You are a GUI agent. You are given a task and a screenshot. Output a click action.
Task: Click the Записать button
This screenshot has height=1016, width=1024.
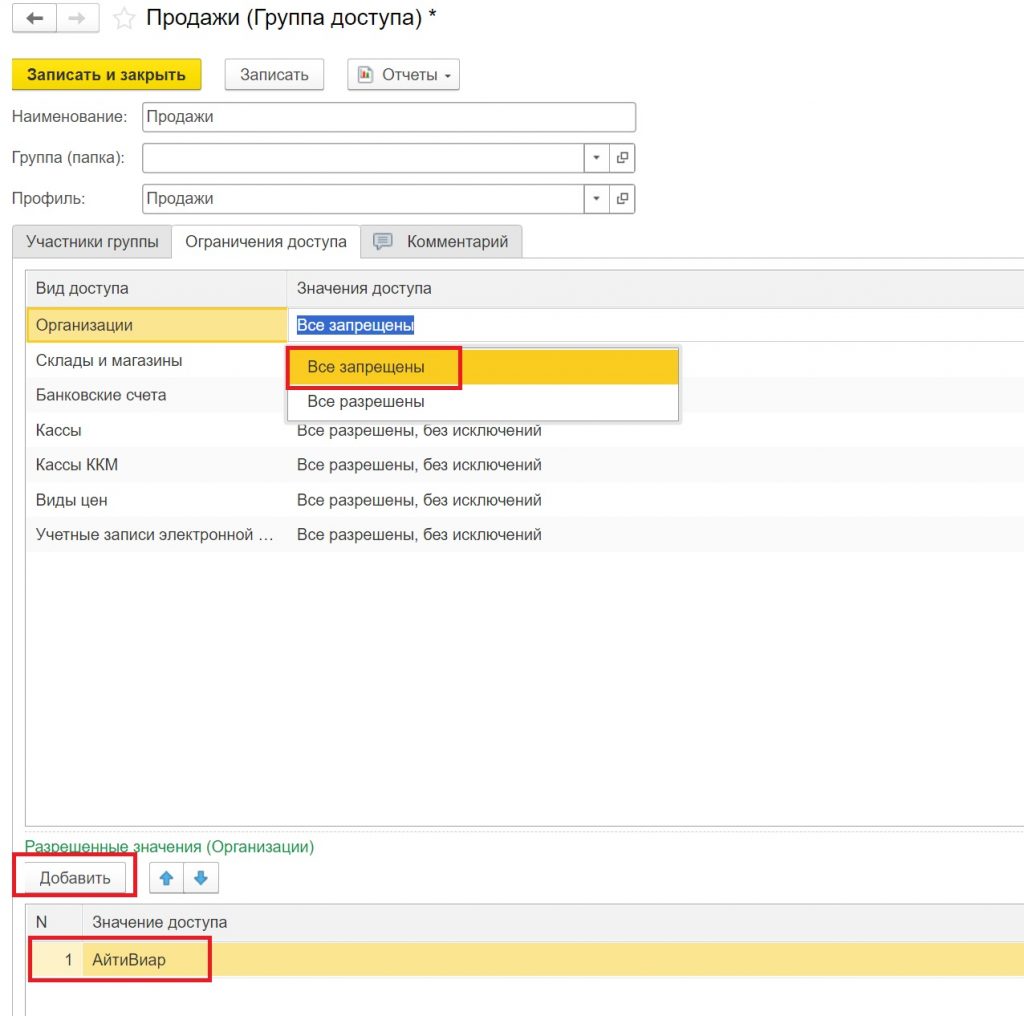pyautogui.click(x=274, y=74)
